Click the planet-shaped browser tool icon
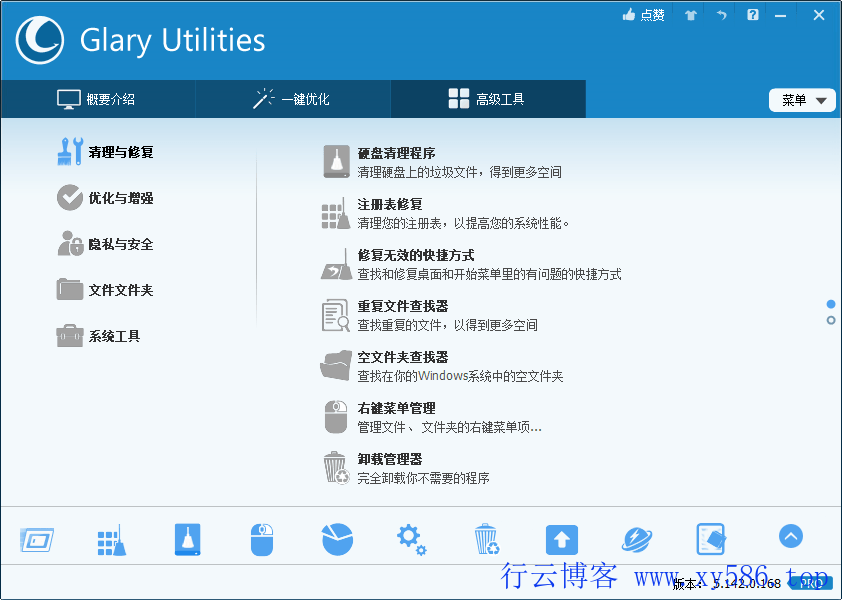This screenshot has height=600, width=842. coord(636,537)
